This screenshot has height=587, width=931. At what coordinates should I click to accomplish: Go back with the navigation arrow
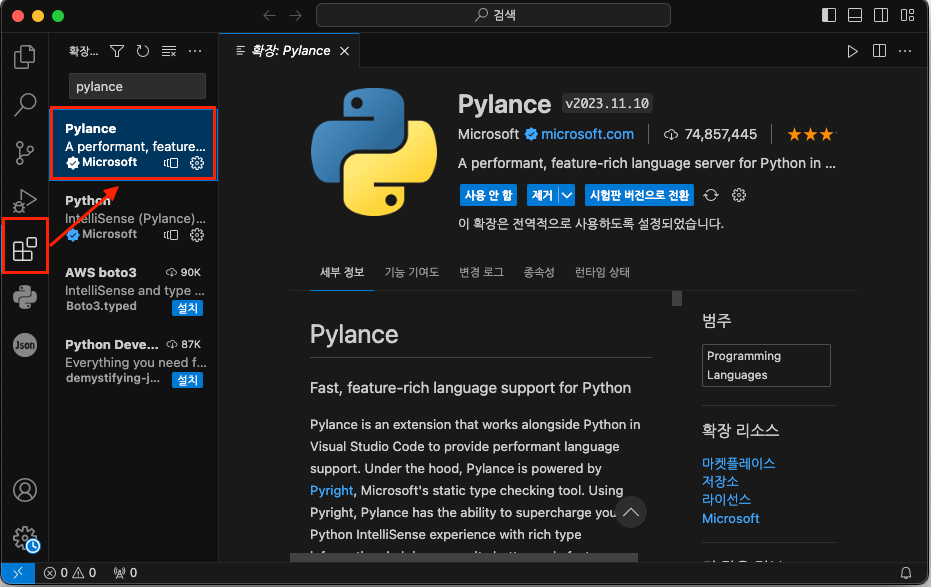(270, 15)
